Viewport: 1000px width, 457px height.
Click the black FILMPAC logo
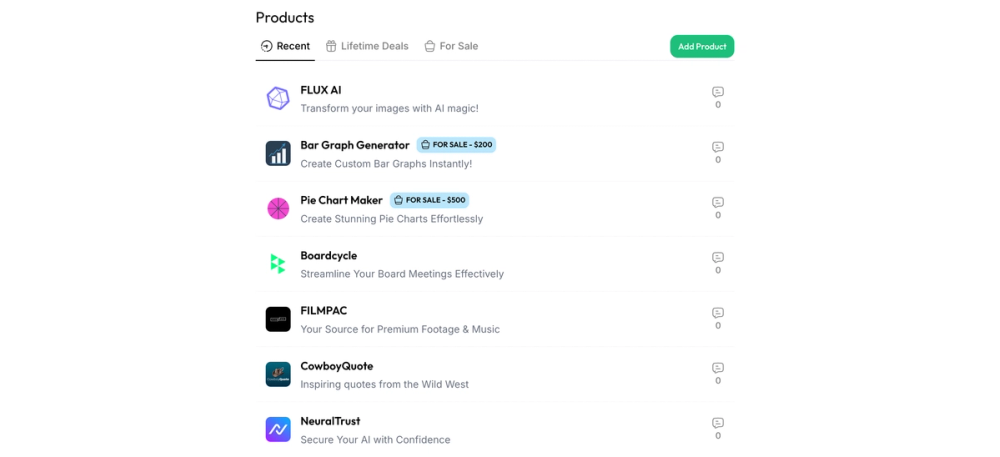tap(278, 319)
